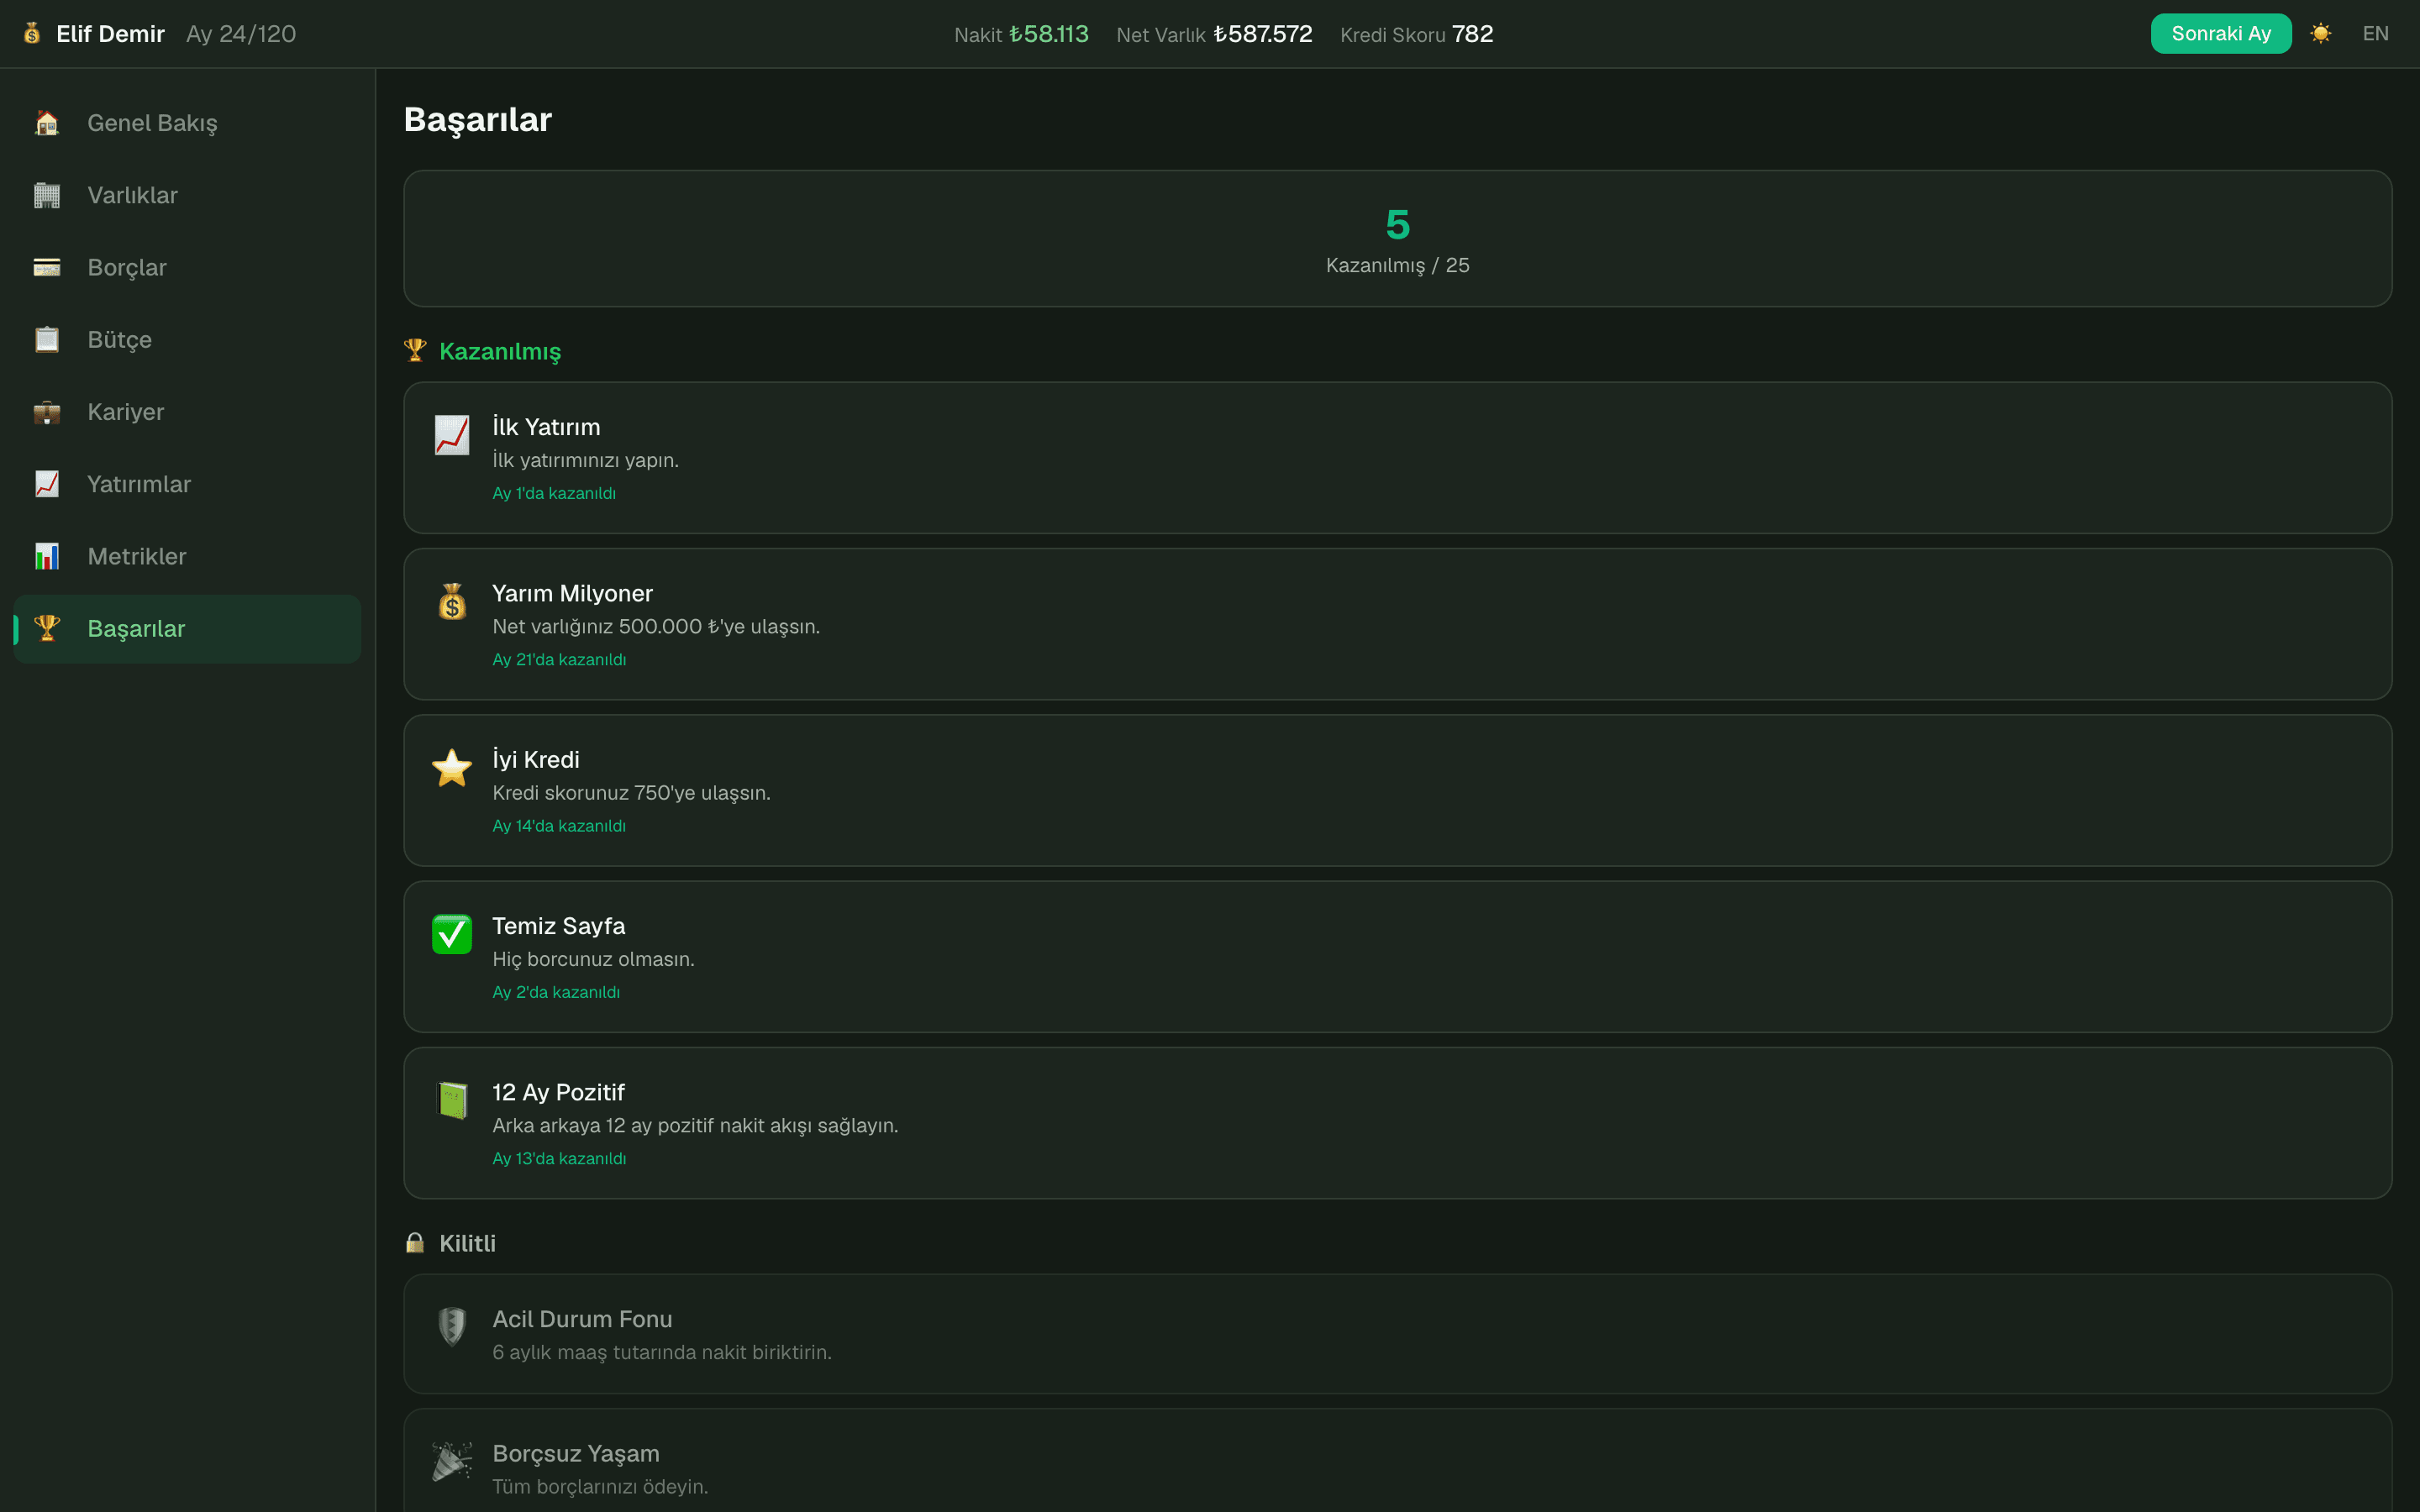Click the credit card icon for Borçlar
Screen dimensions: 2420x1512
pyautogui.click(x=47, y=267)
